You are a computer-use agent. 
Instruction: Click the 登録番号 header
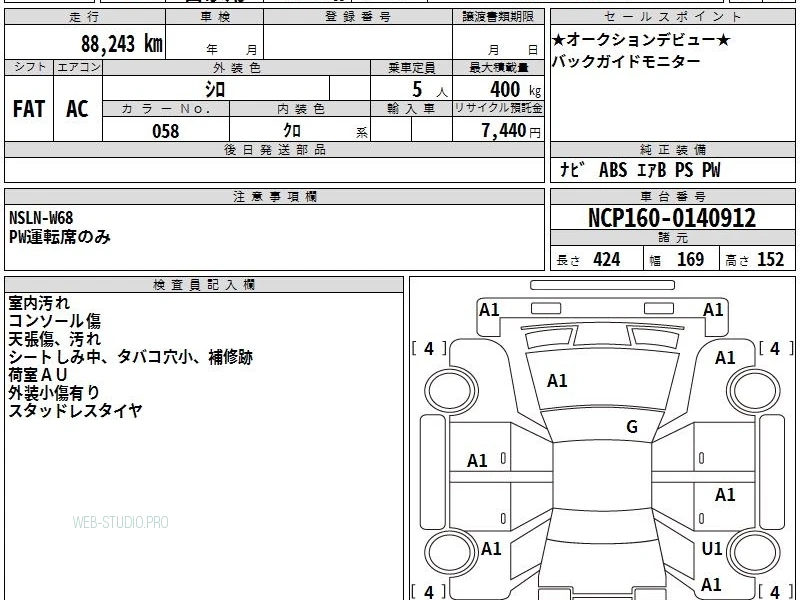click(358, 17)
